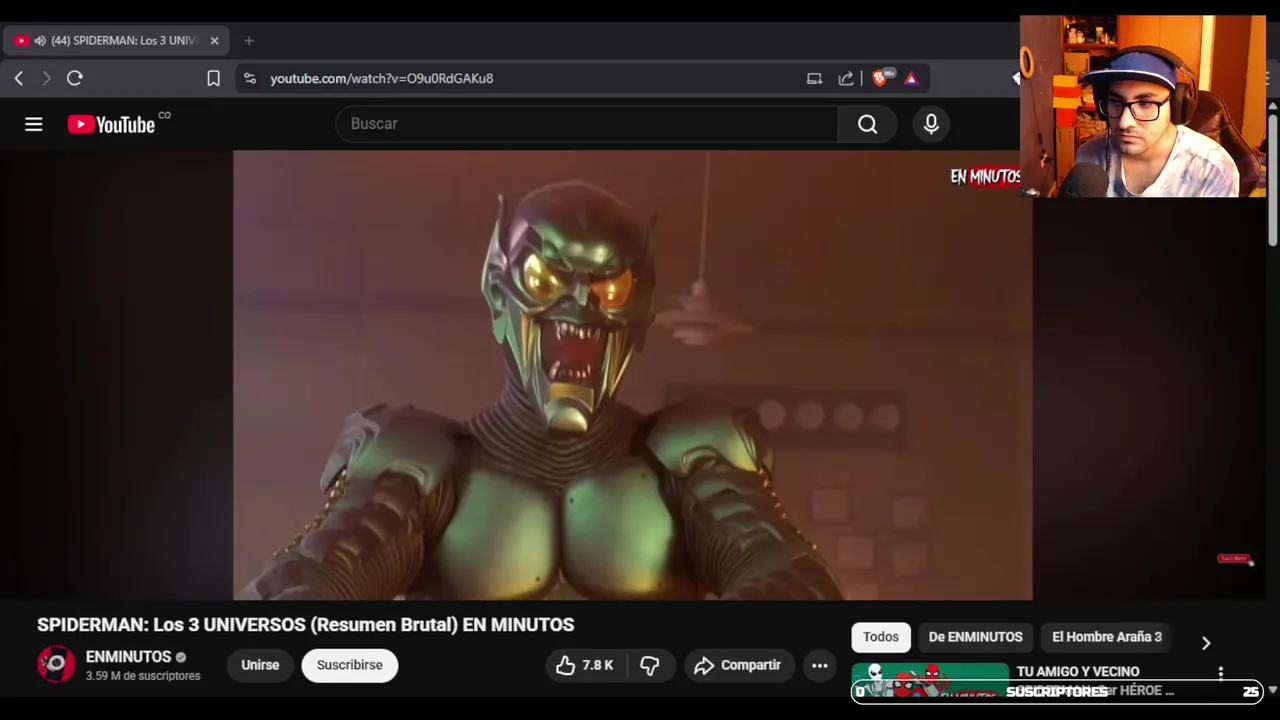
Task: Open a new browser tab
Action: click(x=249, y=41)
